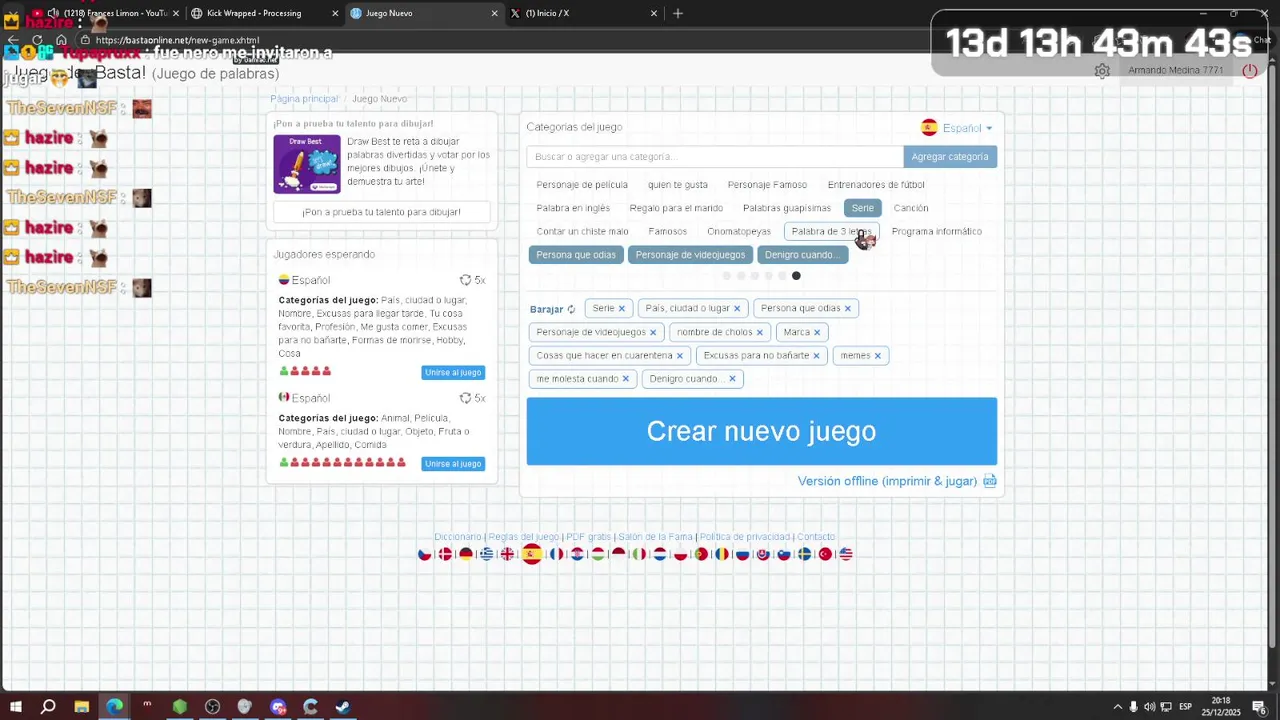Viewport: 1280px width, 720px height.
Task: Open Steam from the taskbar
Action: (343, 706)
